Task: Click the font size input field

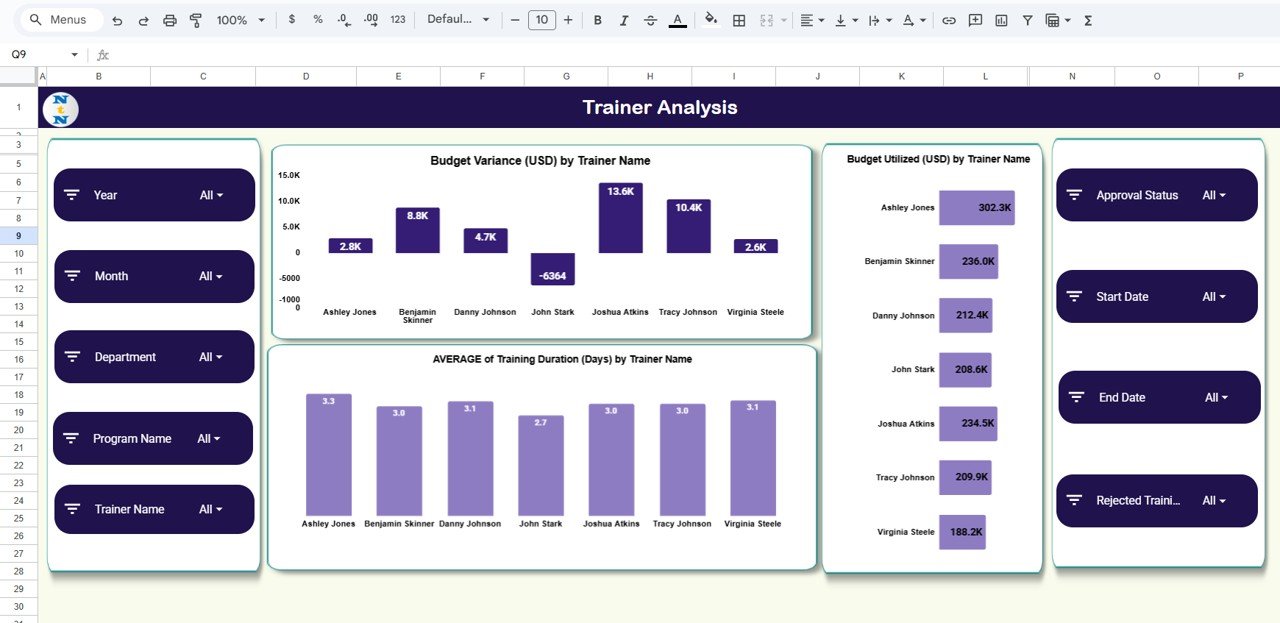Action: 541,20
